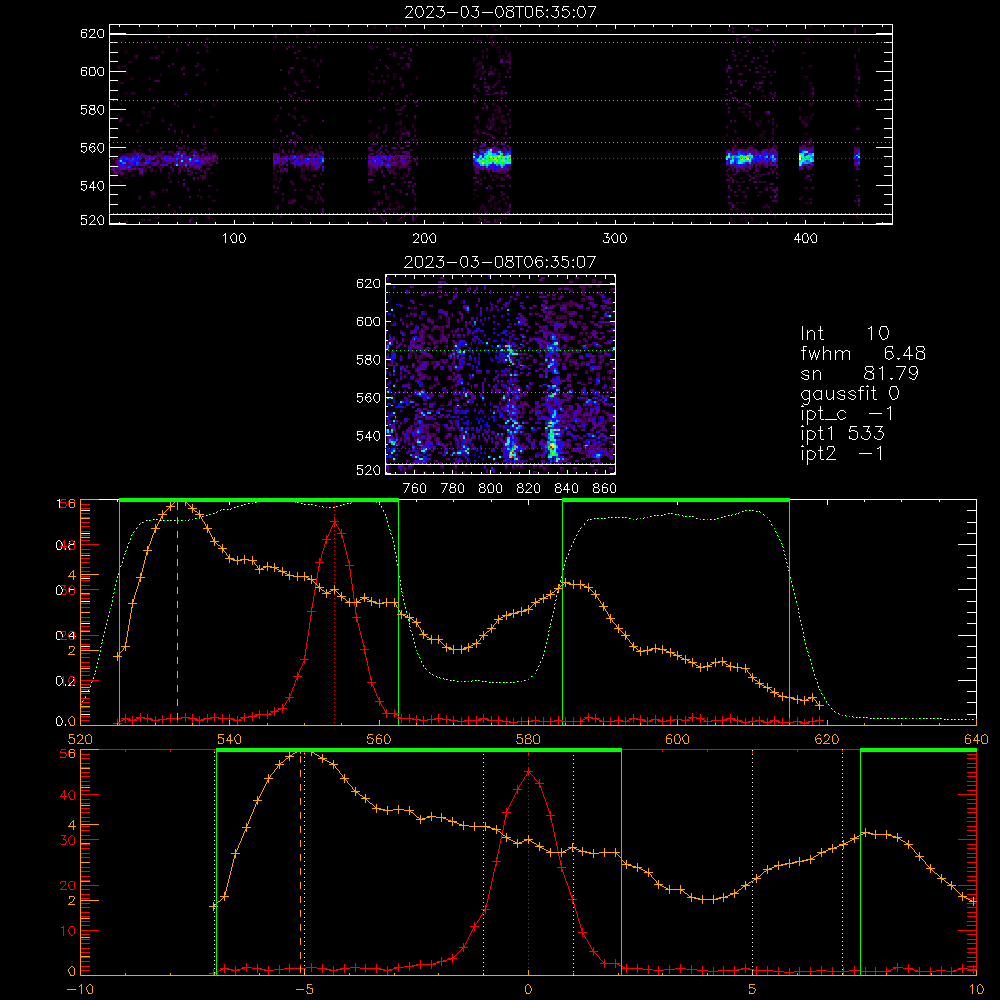Click the orange dashed vertical line near -5 in bottom plot
This screenshot has width=1000, height=1000.
[x=300, y=862]
